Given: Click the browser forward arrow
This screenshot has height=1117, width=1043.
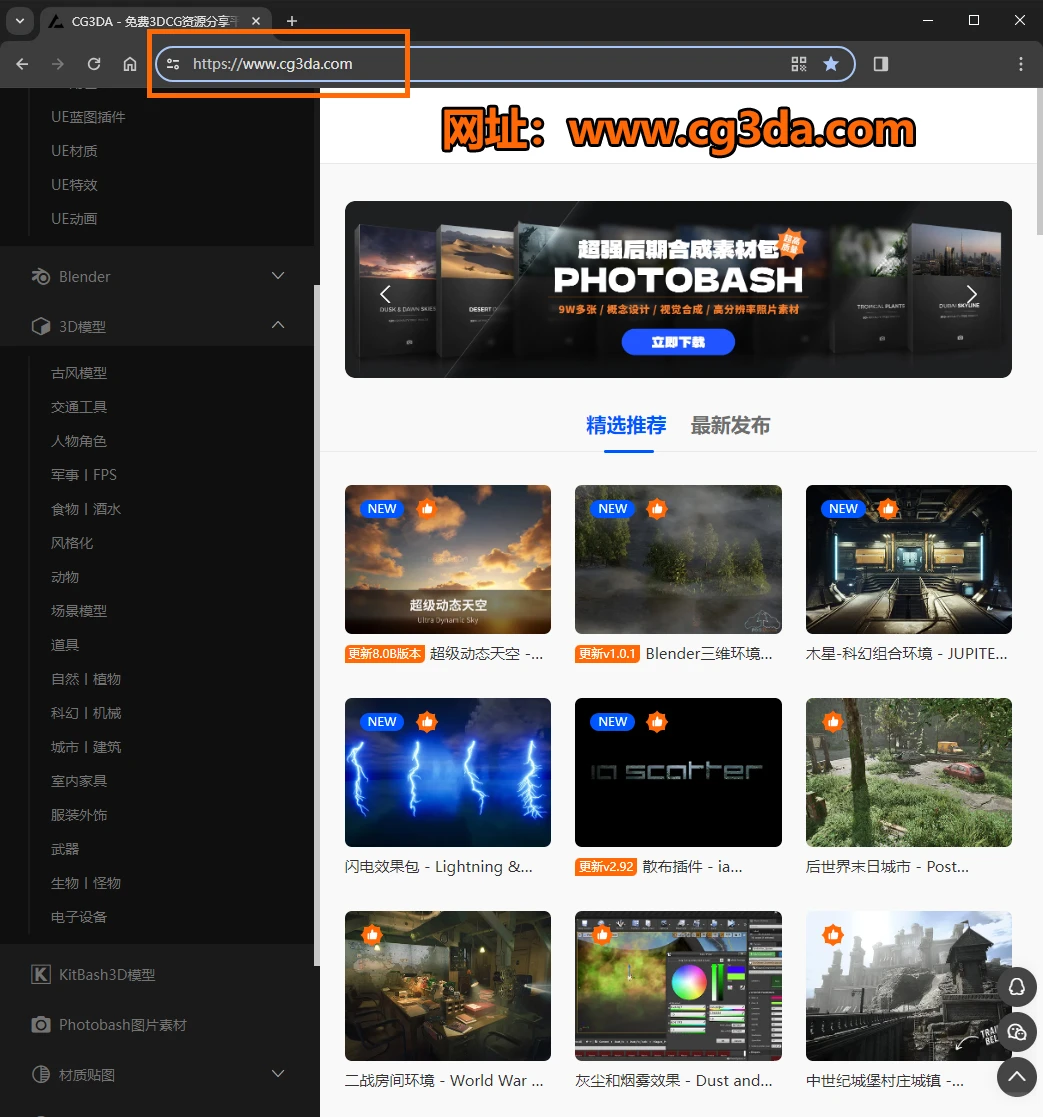Looking at the screenshot, I should pos(58,64).
